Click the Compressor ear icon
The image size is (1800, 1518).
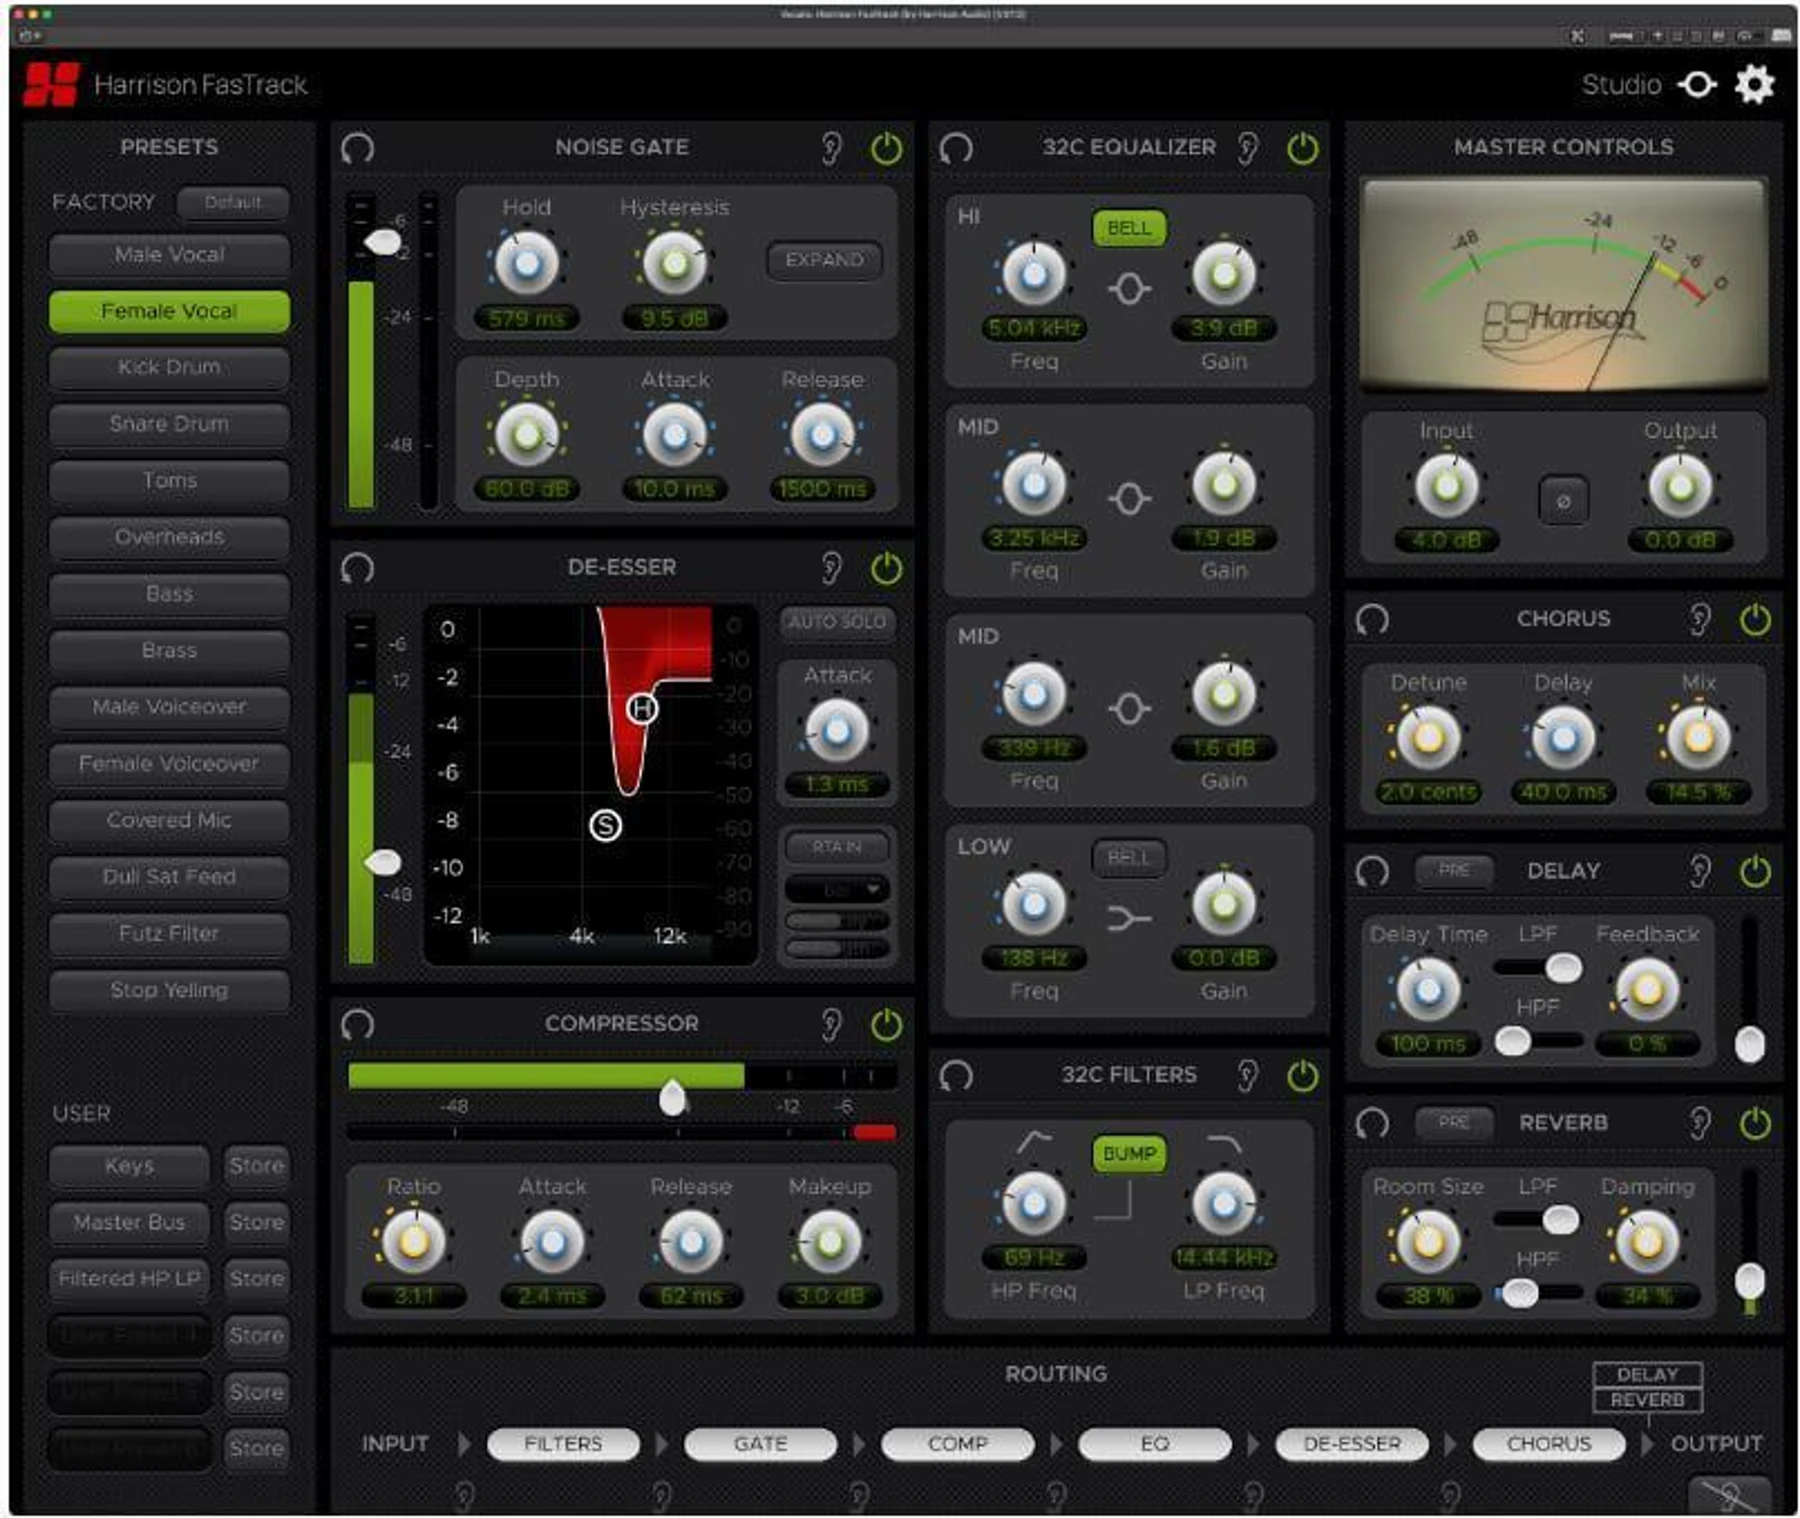831,1024
